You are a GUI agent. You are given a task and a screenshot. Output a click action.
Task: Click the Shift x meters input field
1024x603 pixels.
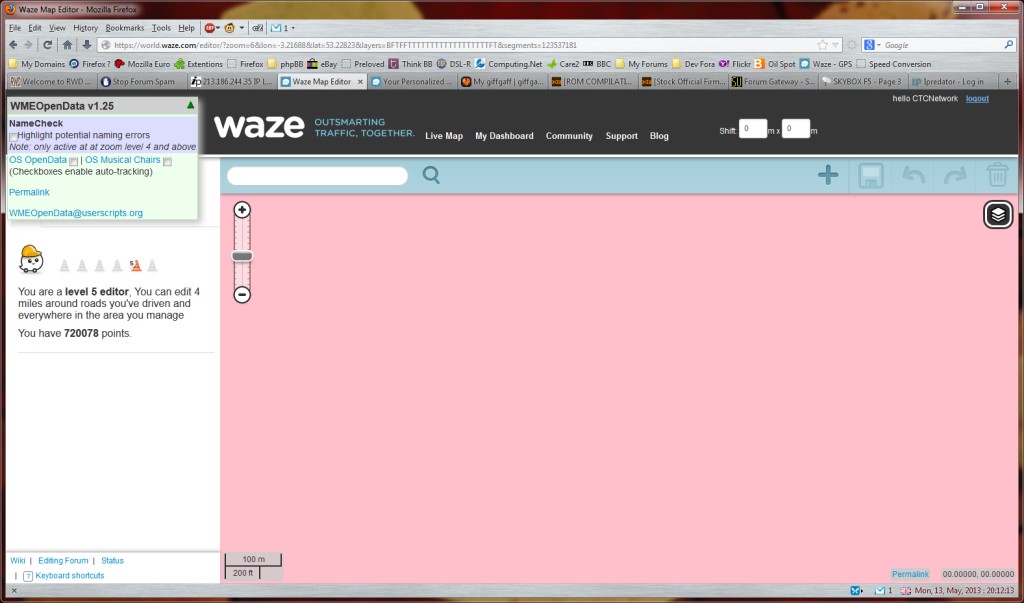tap(752, 128)
